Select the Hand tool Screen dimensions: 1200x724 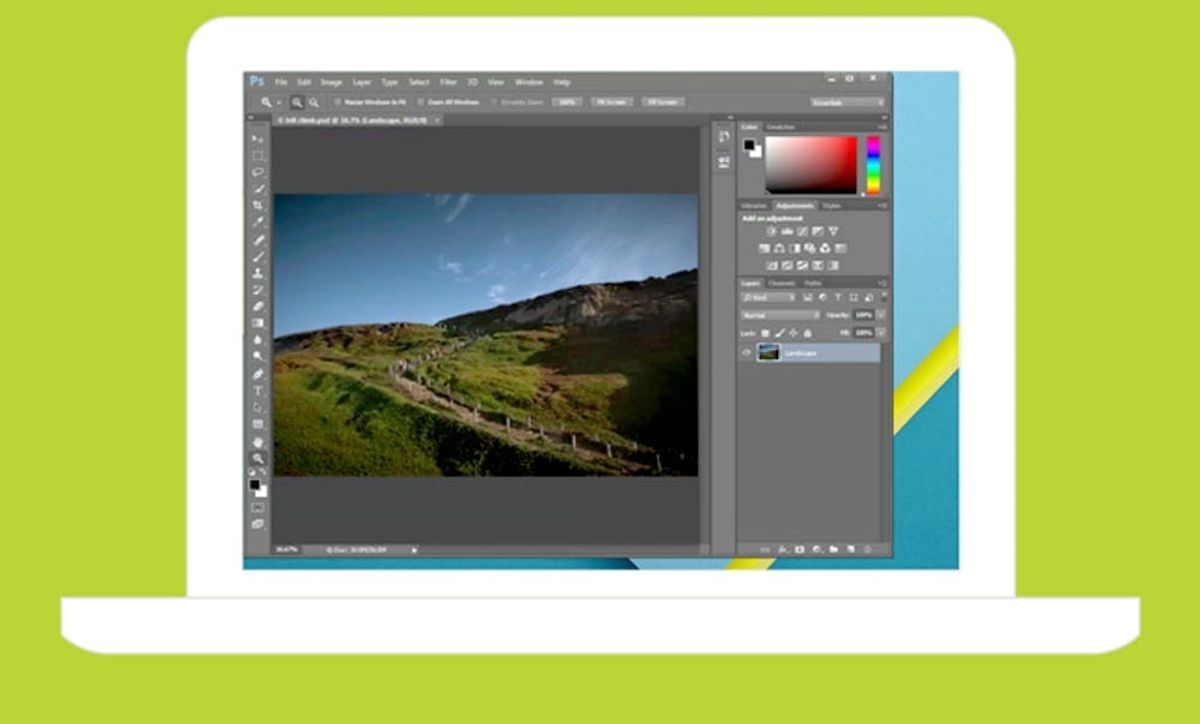pyautogui.click(x=258, y=441)
